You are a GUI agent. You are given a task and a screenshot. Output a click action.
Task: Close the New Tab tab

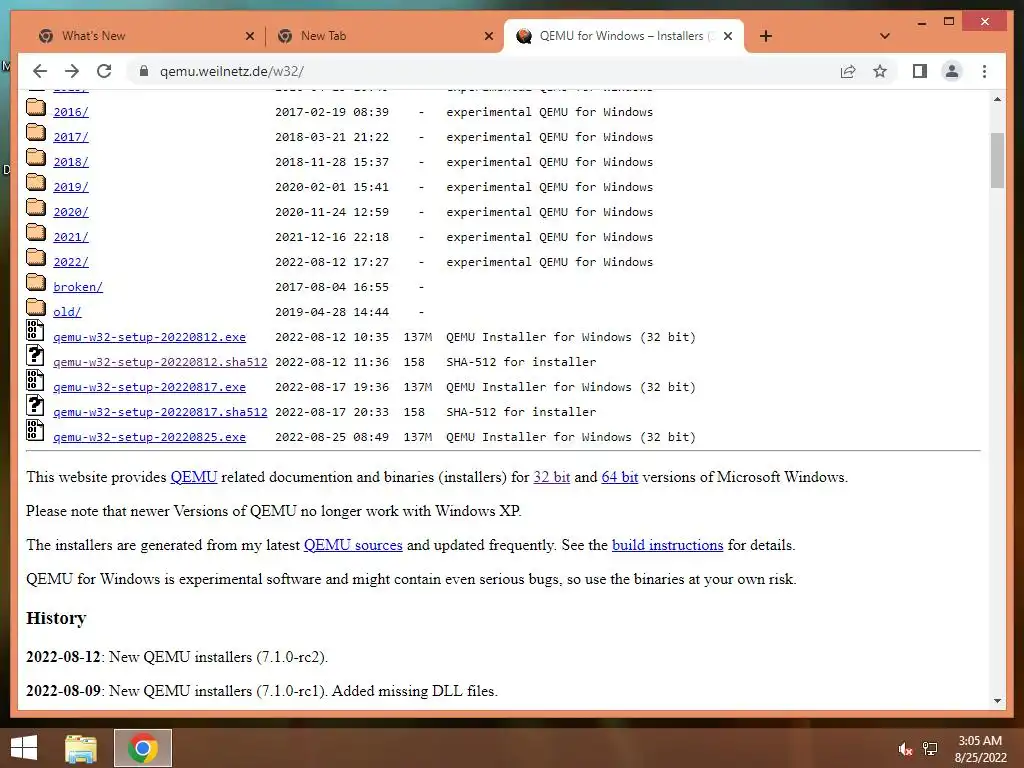click(x=488, y=36)
